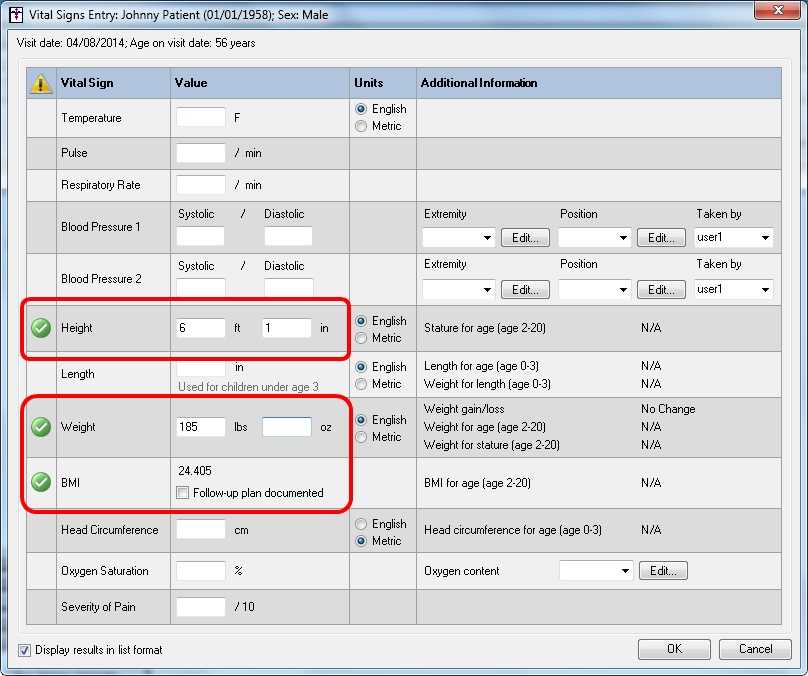Click the green checkmark icon beside Height
This screenshot has width=808, height=676.
click(x=40, y=328)
